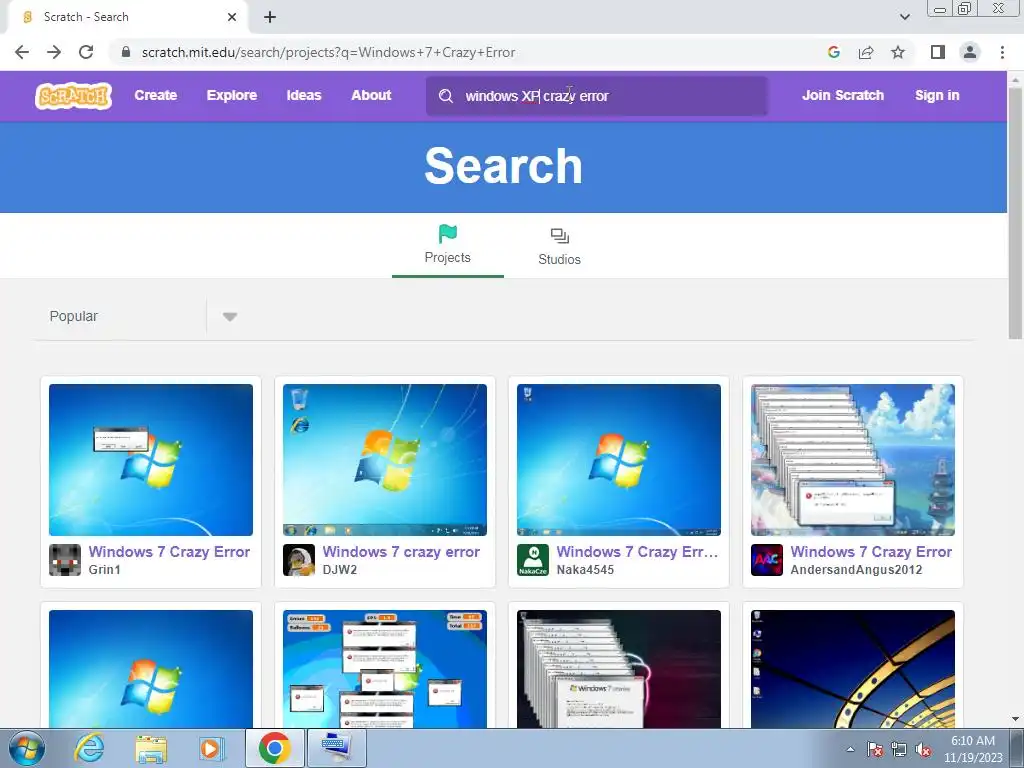Open second-row thumbnail with golden ring artwork
This screenshot has height=768, width=1024.
pos(853,669)
